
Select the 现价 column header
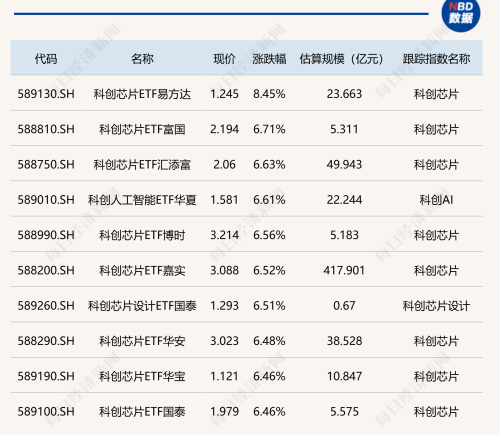(x=224, y=59)
